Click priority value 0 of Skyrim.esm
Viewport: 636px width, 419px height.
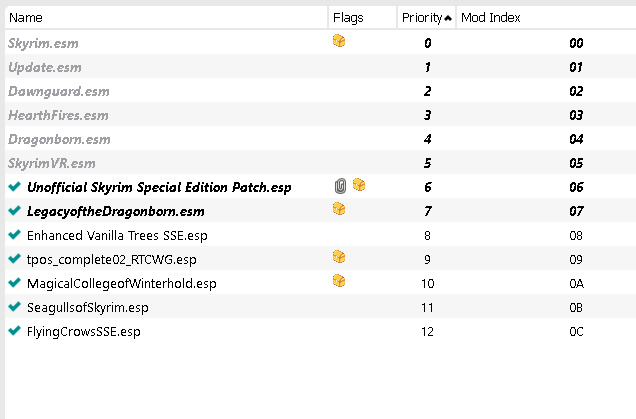coord(428,43)
